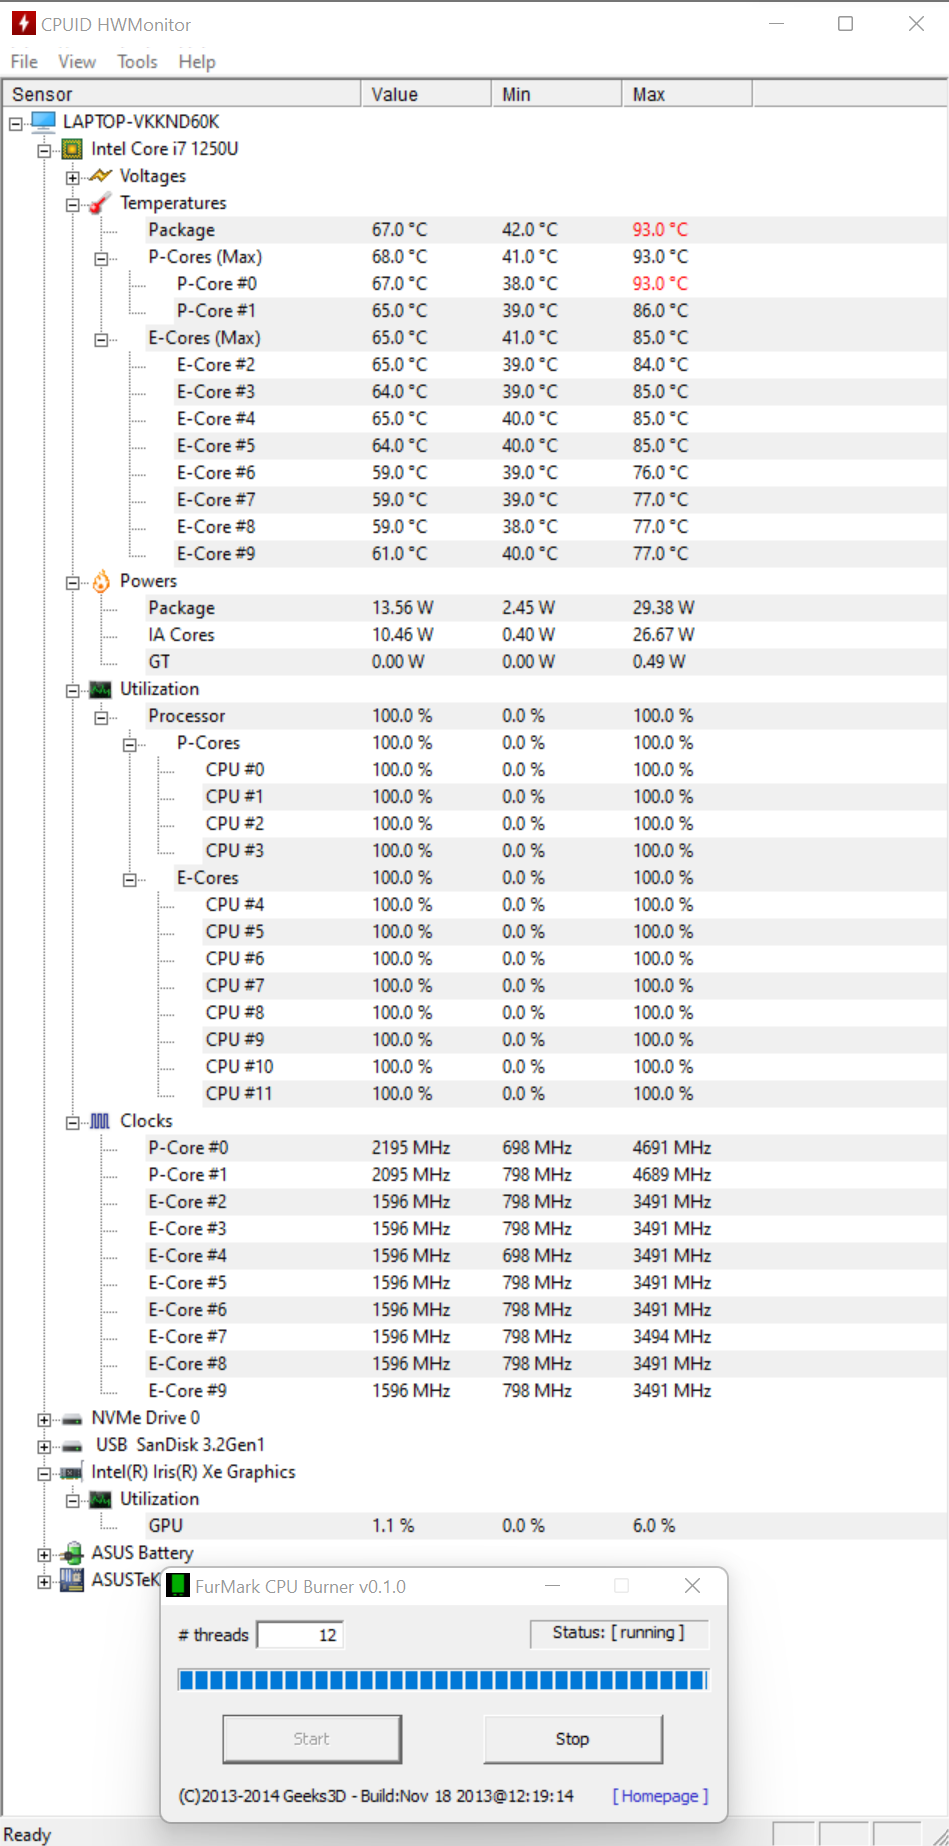Click the LAPTOP-VKKND60K computer icon

click(43, 122)
